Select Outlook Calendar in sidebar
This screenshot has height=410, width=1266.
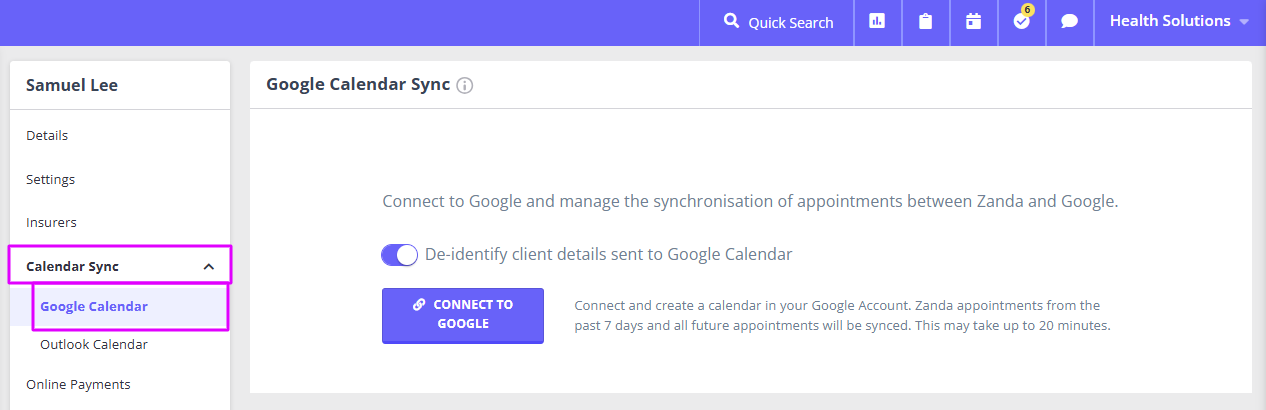click(x=94, y=344)
